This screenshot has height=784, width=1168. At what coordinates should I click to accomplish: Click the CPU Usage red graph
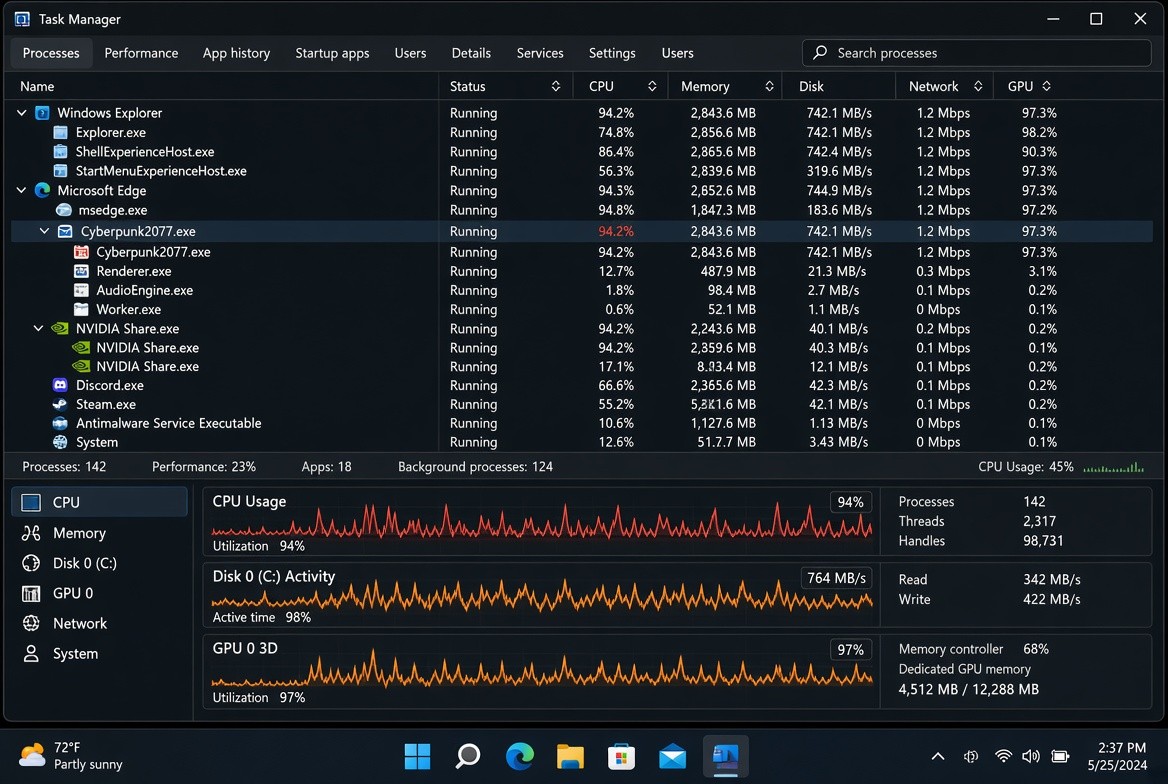coord(542,521)
